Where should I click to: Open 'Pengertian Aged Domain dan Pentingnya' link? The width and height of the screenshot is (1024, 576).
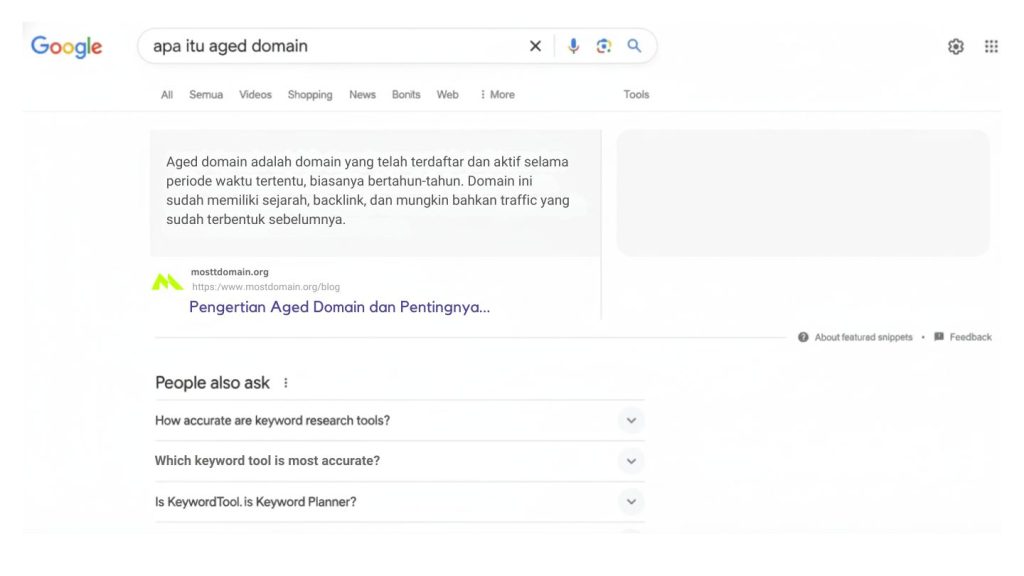[x=338, y=307]
